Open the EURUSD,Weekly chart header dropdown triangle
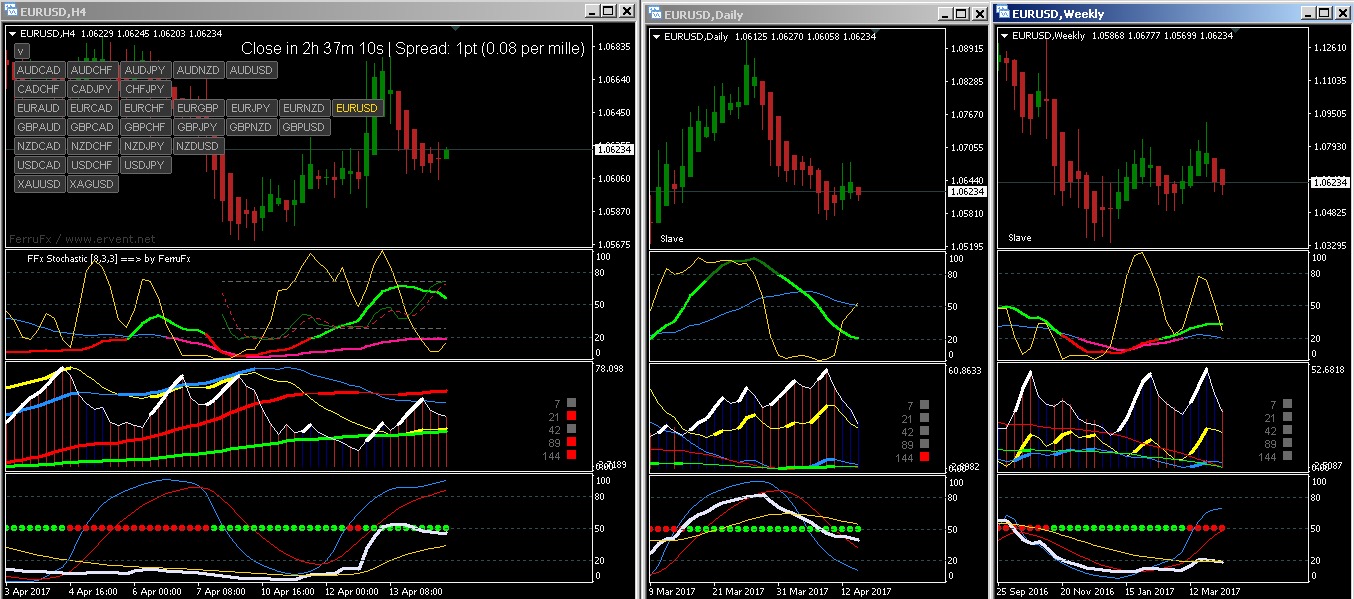1354x599 pixels. pyautogui.click(x=1004, y=36)
